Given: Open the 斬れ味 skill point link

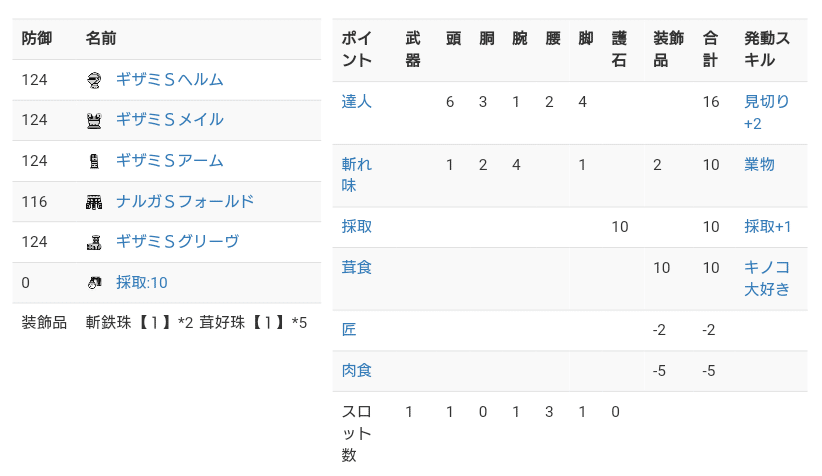Looking at the screenshot, I should pos(356,175).
